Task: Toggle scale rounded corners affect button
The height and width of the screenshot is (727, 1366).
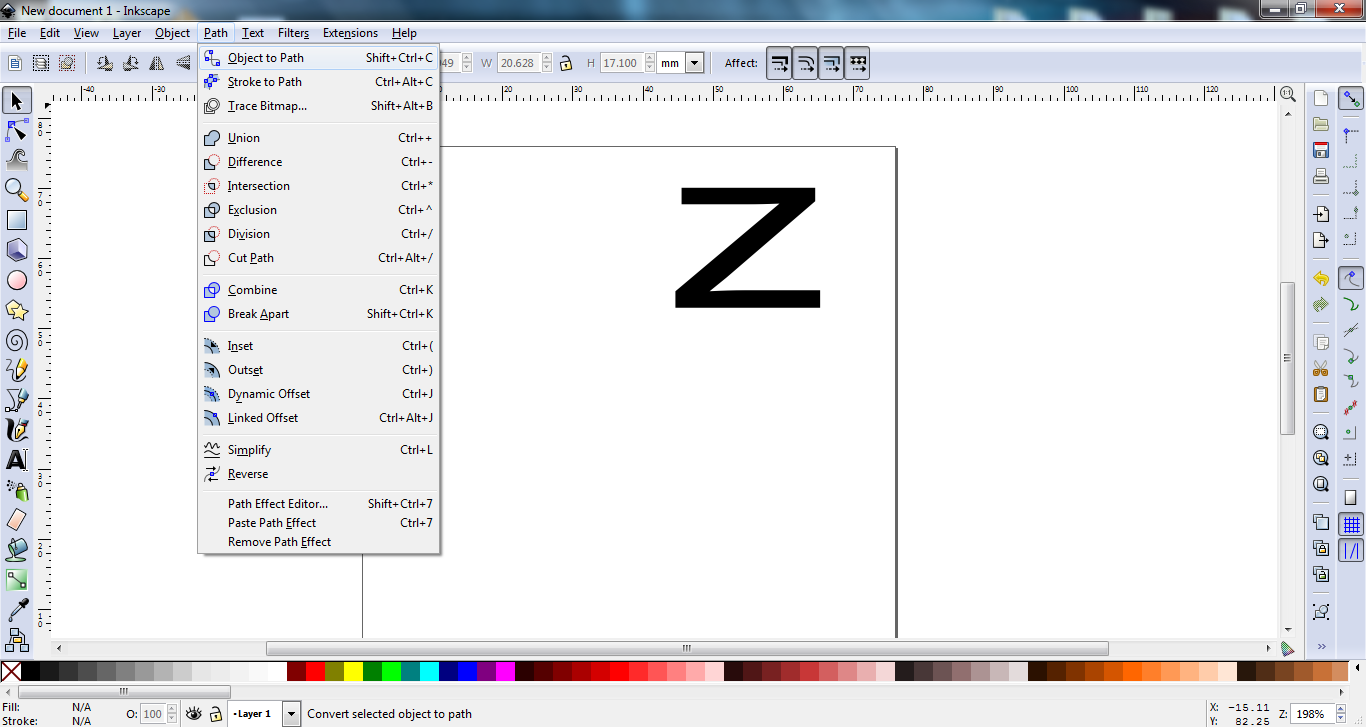Action: coord(805,63)
